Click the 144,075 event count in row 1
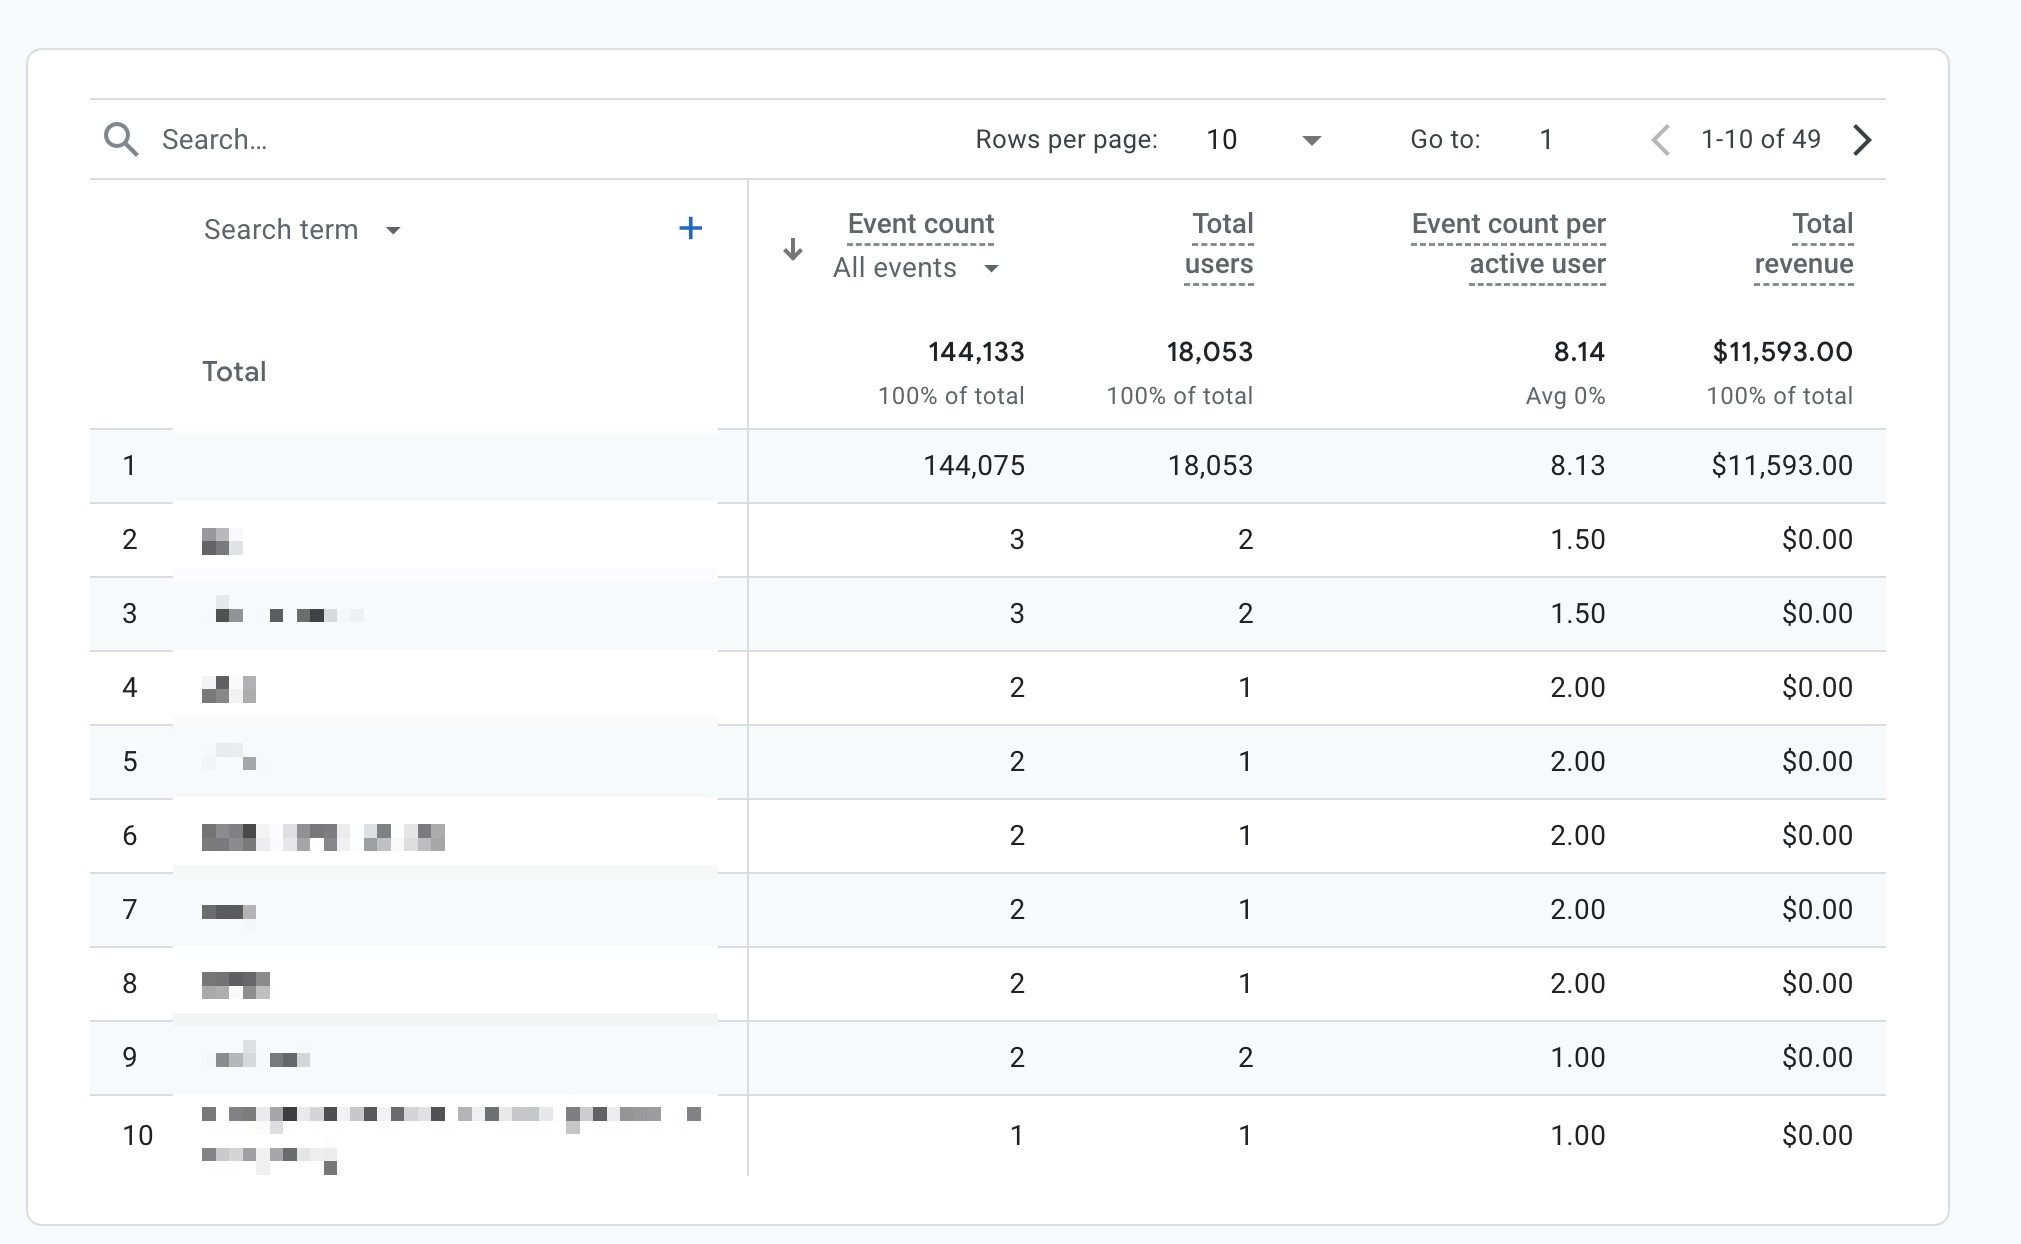The width and height of the screenshot is (2021, 1244). coord(974,466)
